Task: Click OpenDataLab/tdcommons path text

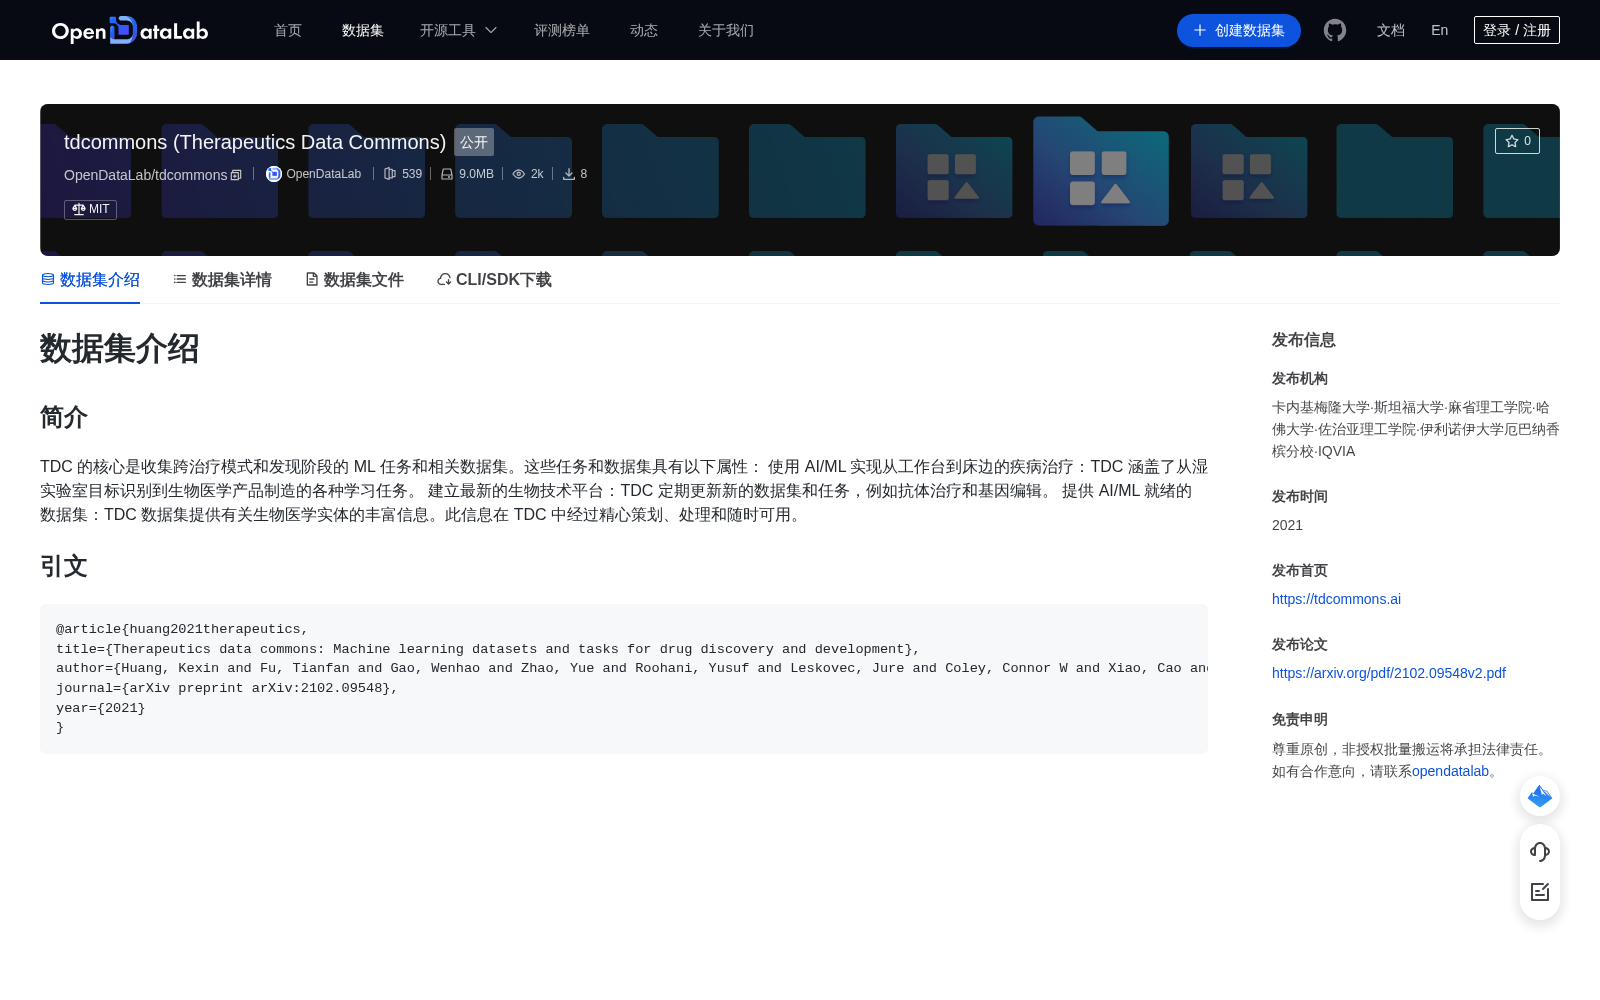Action: tap(146, 175)
